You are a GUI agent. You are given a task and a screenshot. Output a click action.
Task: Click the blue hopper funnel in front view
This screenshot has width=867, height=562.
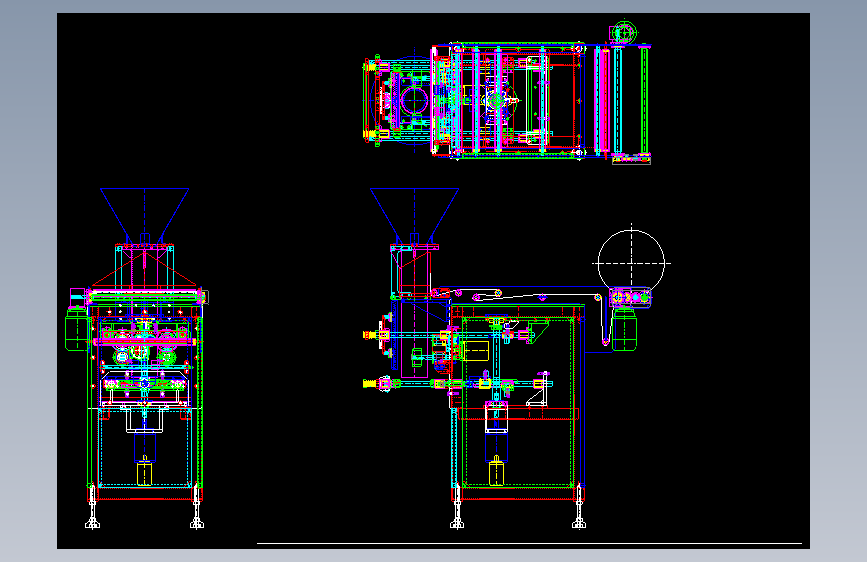[144, 216]
